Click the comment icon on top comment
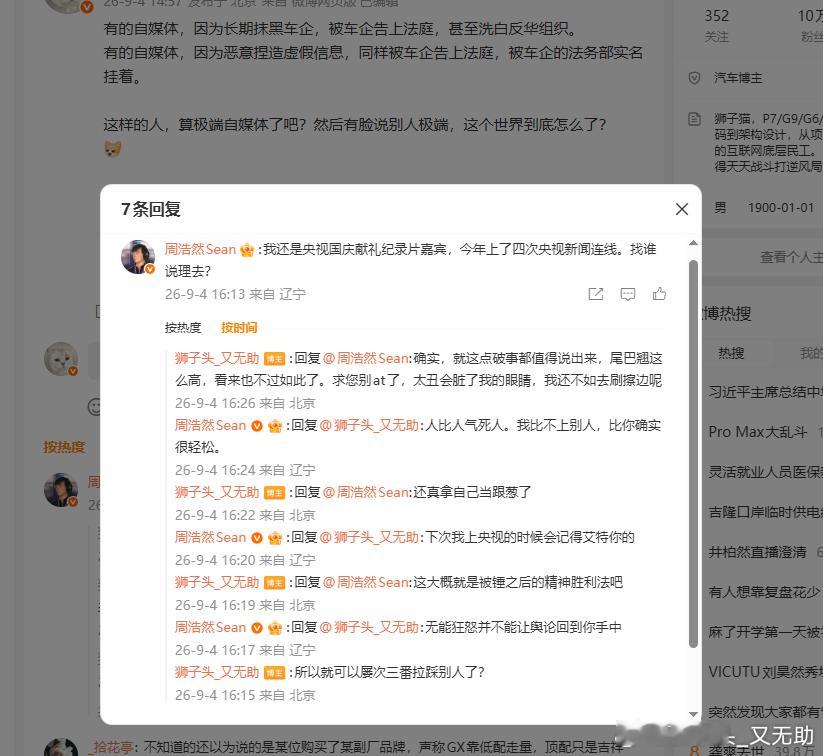Screen dimensions: 823x756 pyautogui.click(x=628, y=294)
